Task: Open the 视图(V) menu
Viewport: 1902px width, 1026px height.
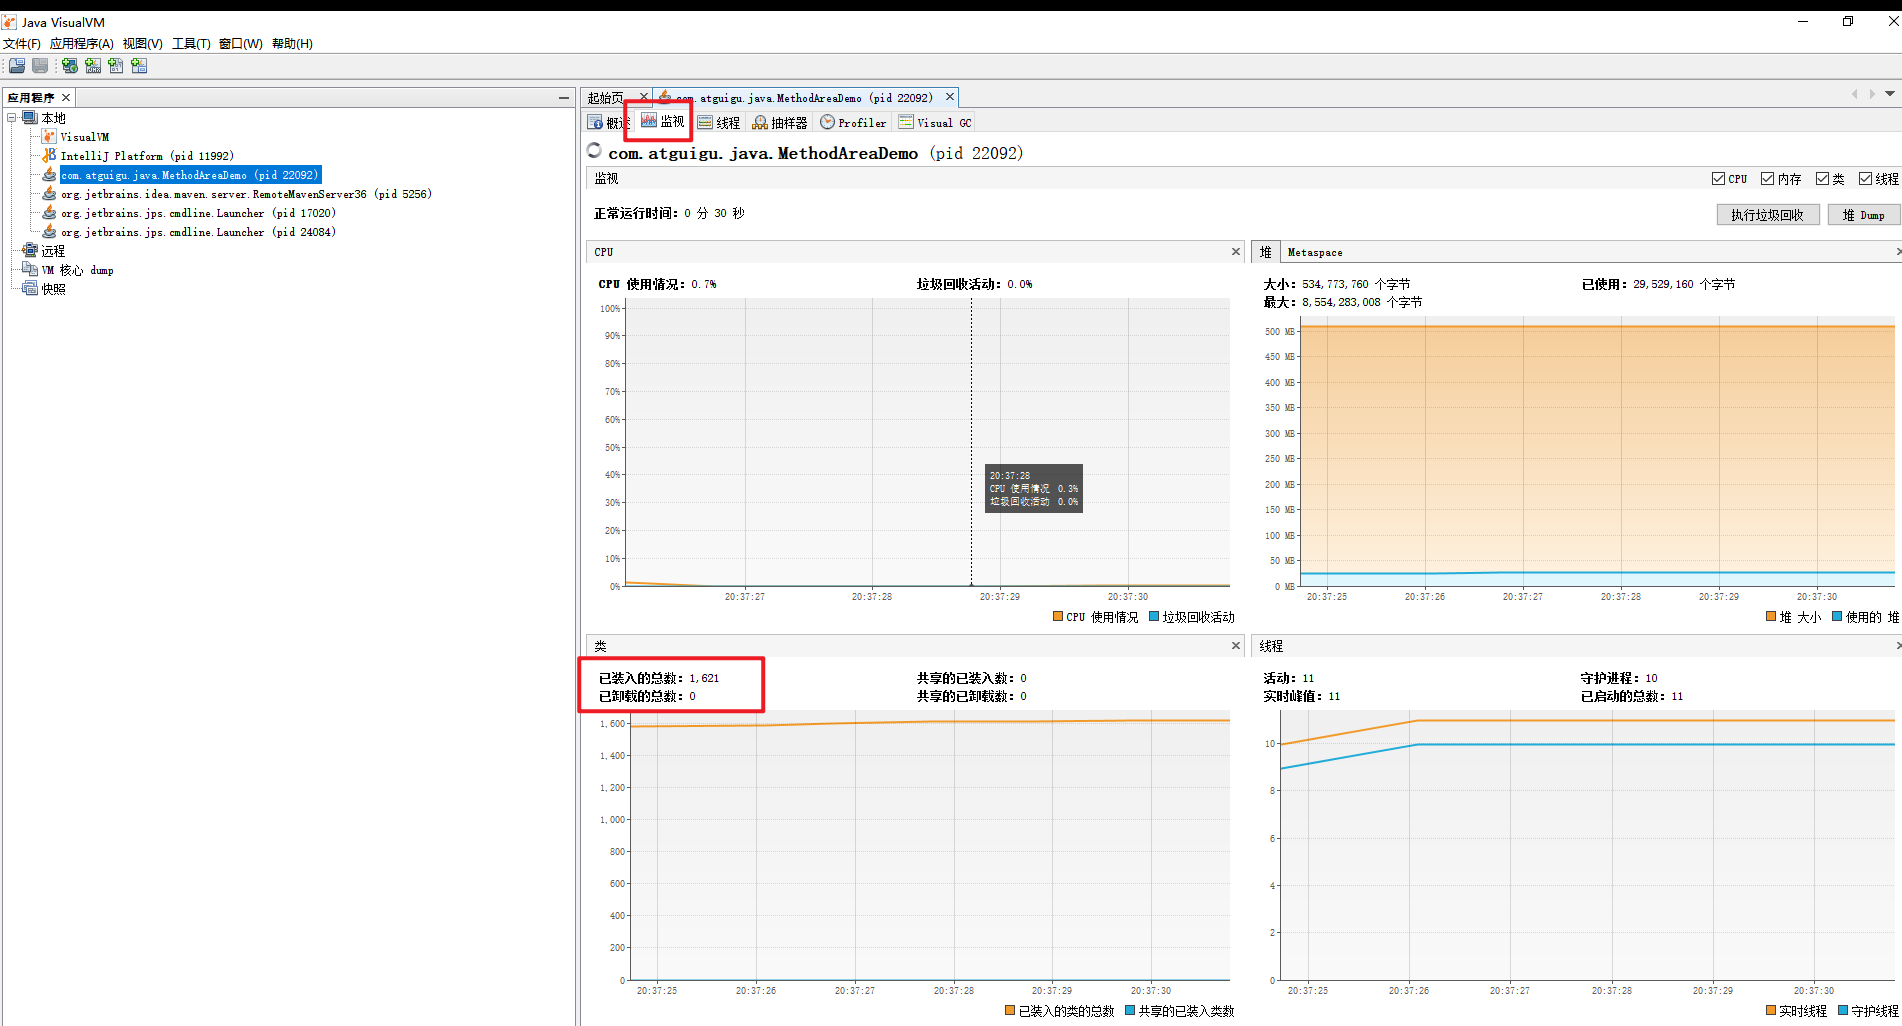Action: click(x=143, y=44)
